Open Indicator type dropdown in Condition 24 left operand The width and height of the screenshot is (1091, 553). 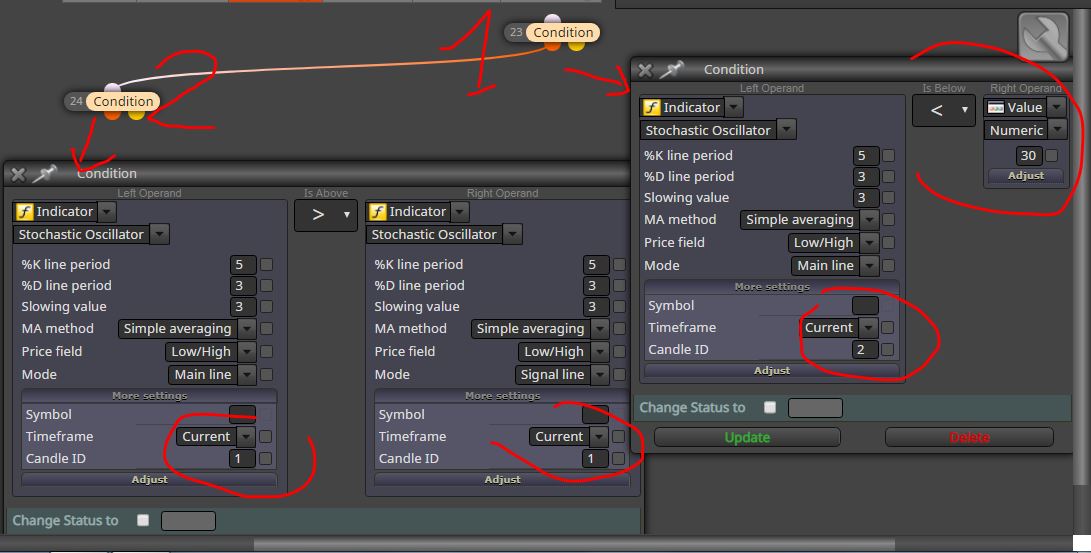coord(106,211)
